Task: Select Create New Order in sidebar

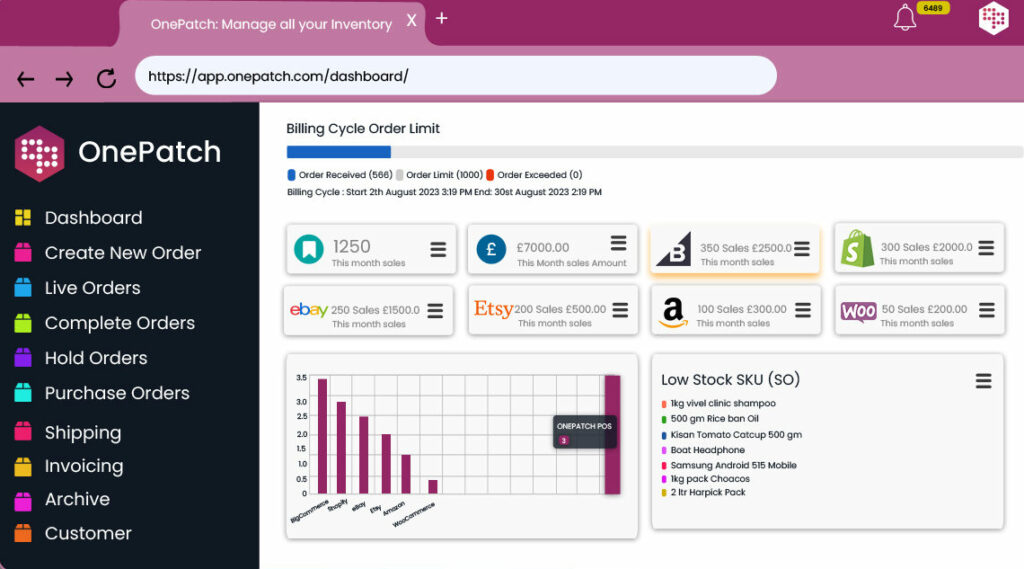Action: pyautogui.click(x=122, y=253)
